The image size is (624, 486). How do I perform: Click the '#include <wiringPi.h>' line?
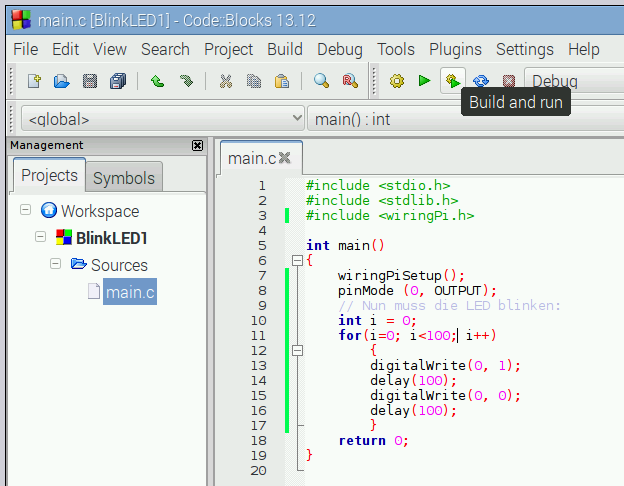[x=390, y=215]
